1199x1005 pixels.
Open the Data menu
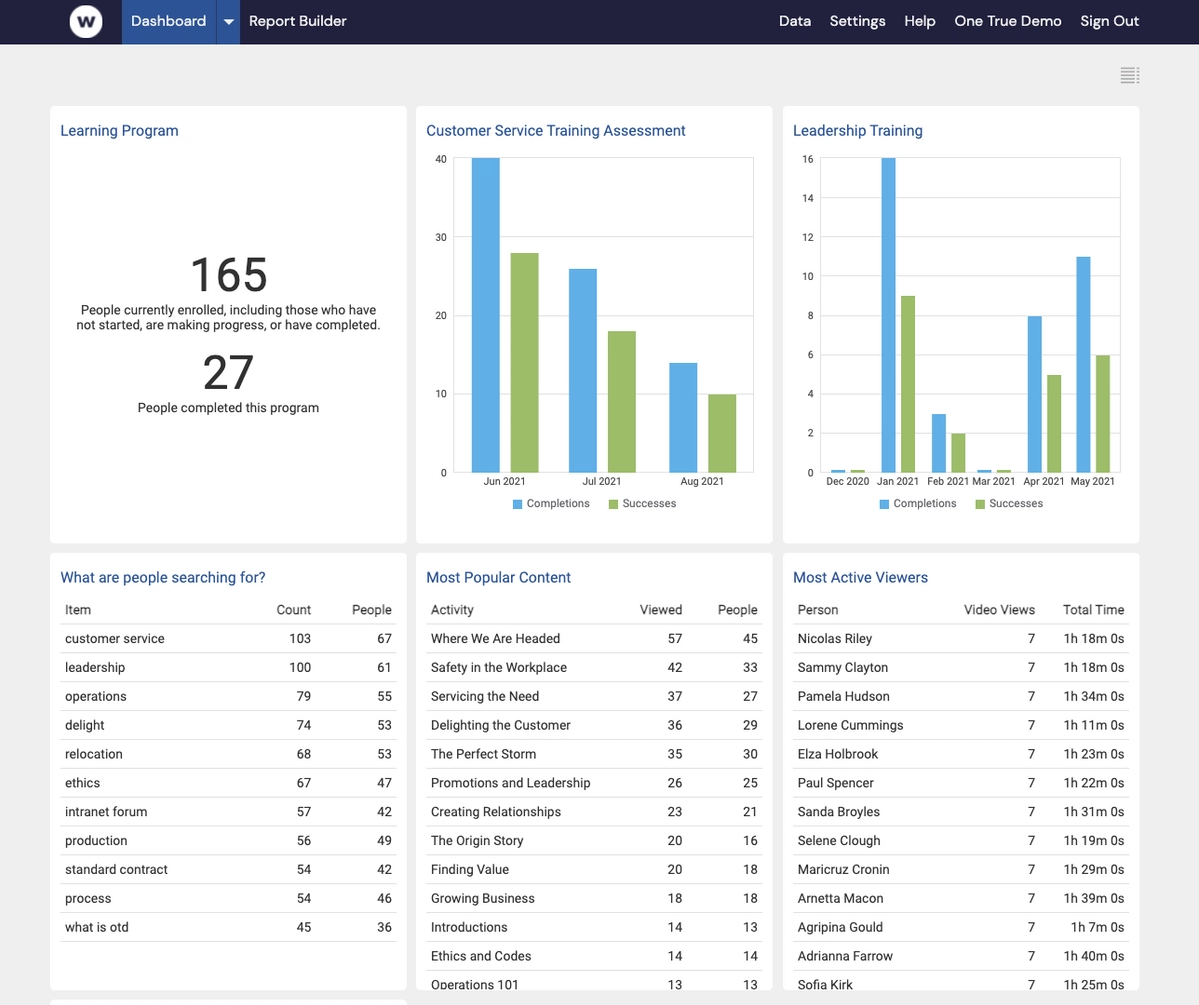click(x=795, y=20)
